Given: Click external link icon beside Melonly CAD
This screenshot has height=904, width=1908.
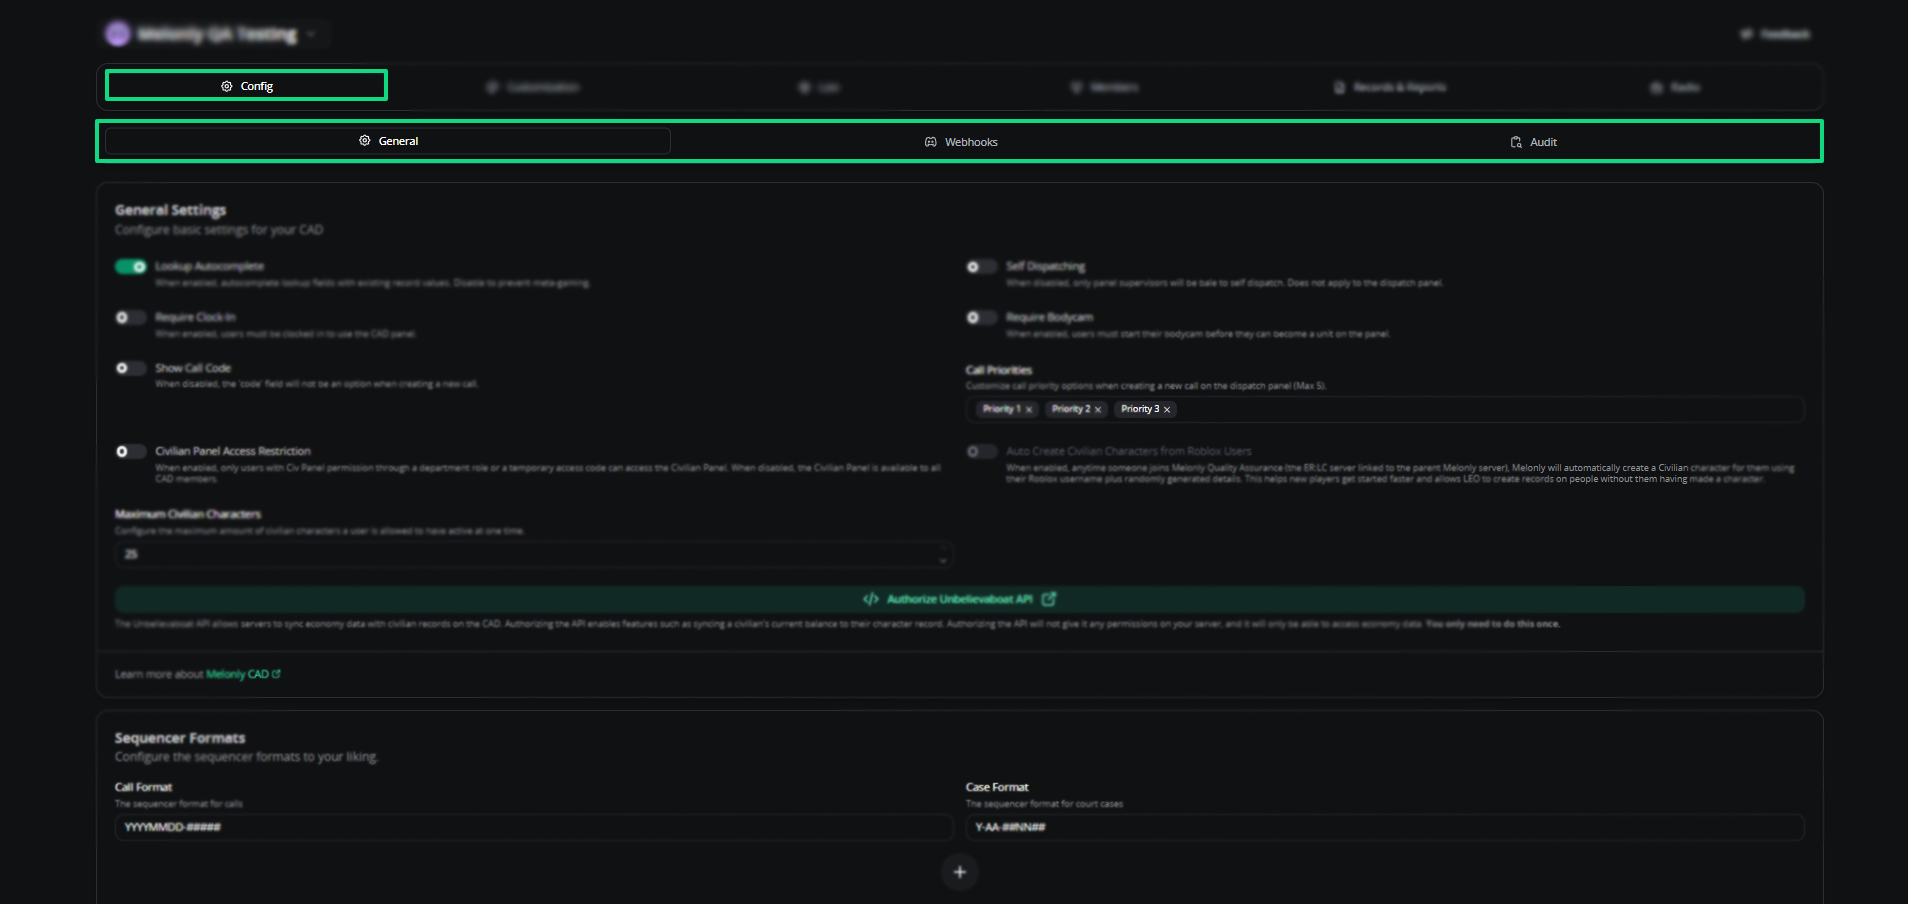Looking at the screenshot, I should point(276,674).
